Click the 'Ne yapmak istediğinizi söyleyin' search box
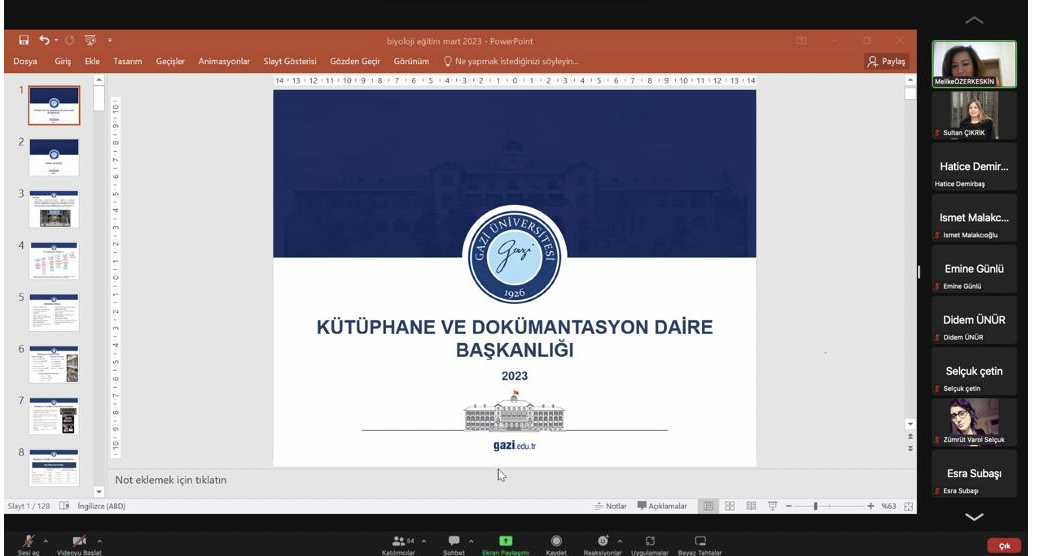 511,61
